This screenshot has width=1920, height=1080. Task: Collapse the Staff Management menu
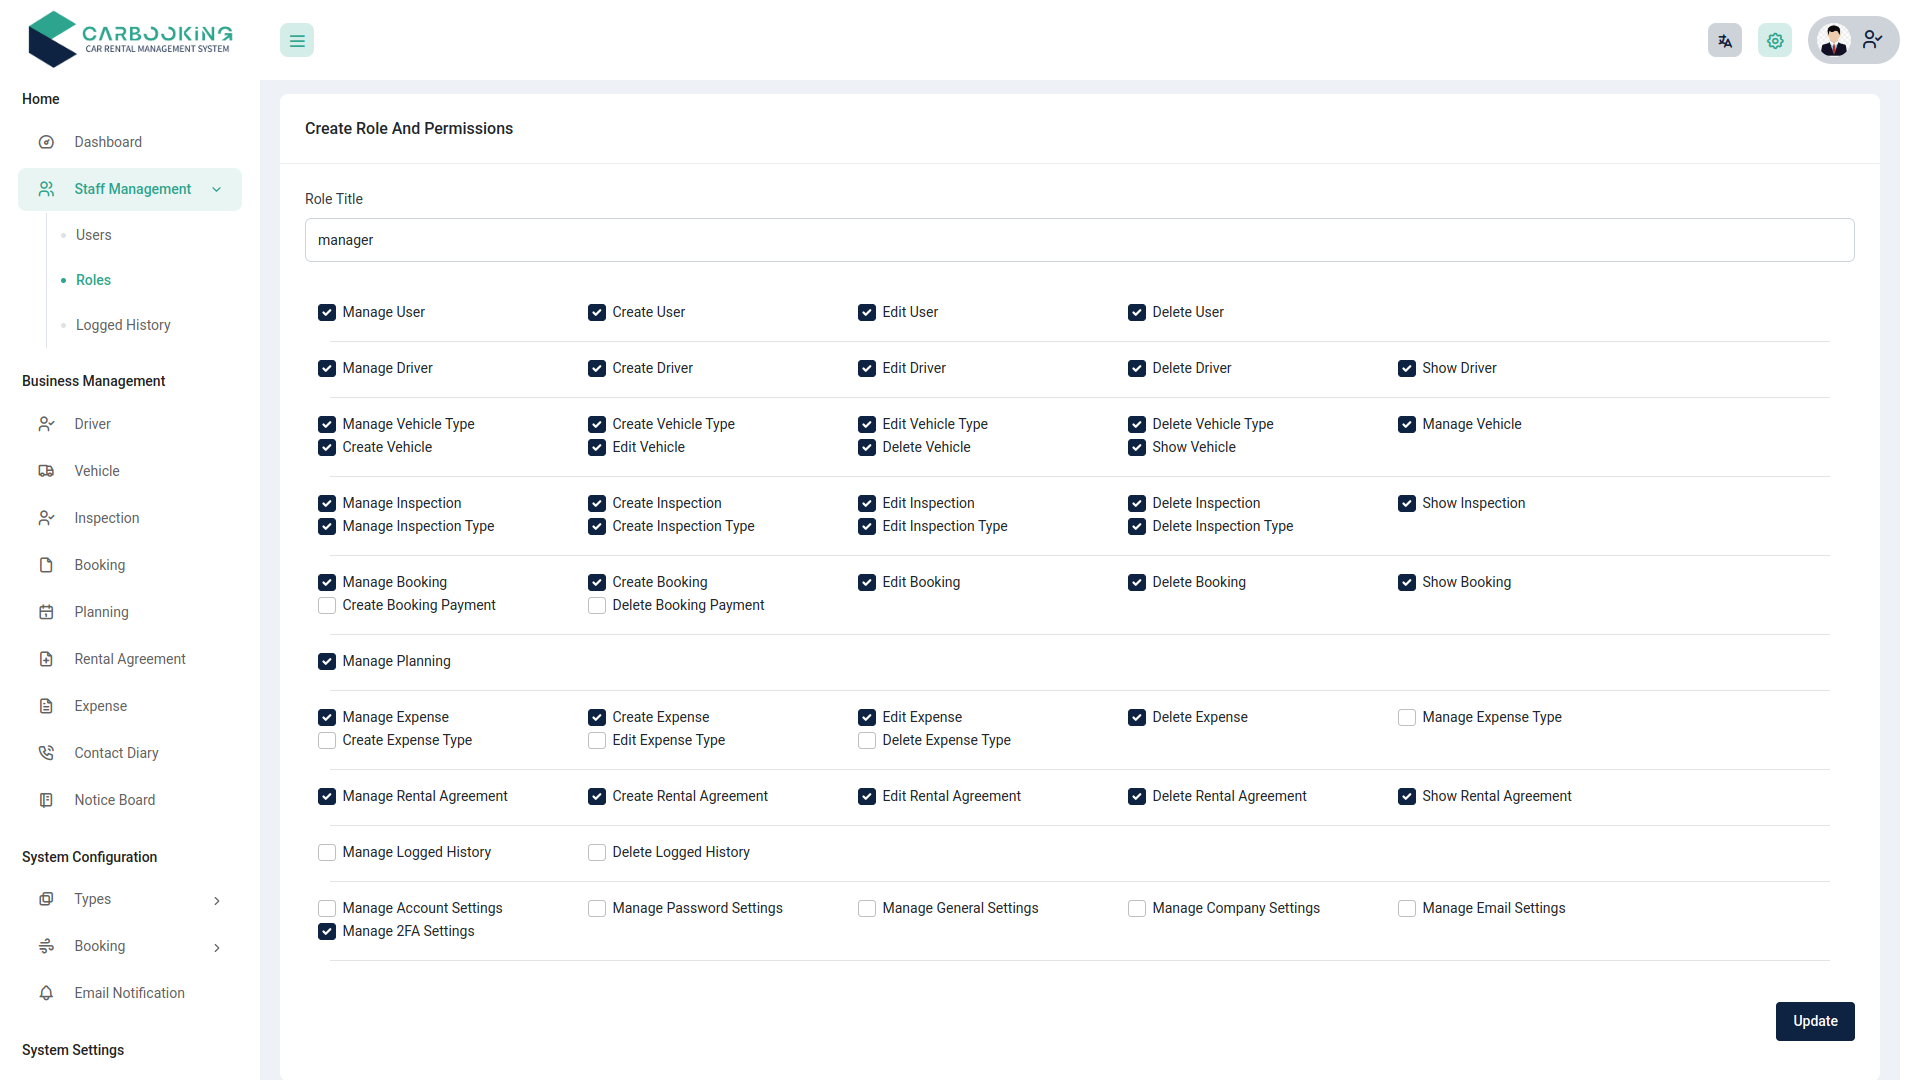(132, 188)
